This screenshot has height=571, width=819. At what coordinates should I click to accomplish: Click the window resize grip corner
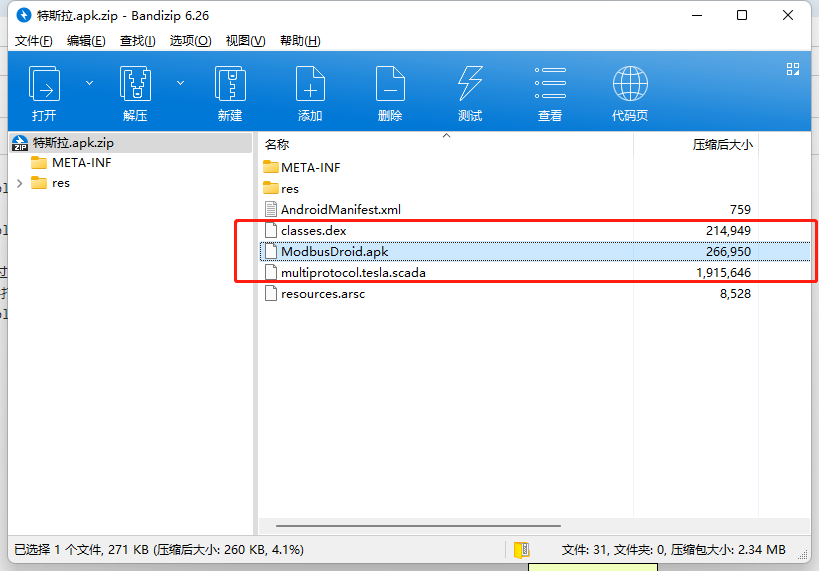803,556
